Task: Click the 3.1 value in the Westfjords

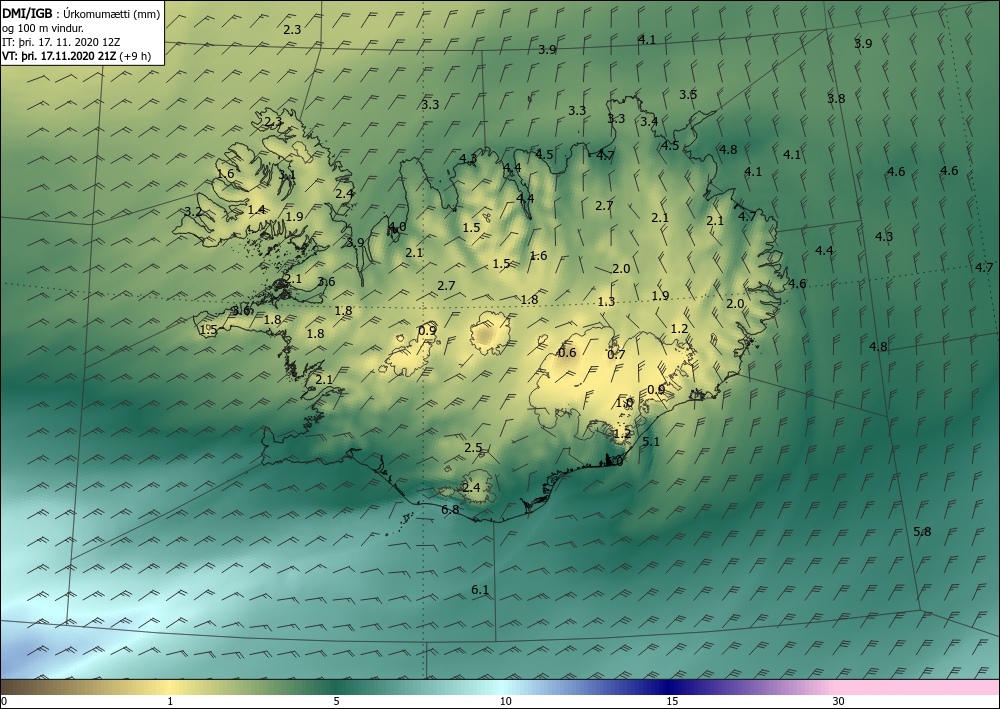Action: coord(287,175)
